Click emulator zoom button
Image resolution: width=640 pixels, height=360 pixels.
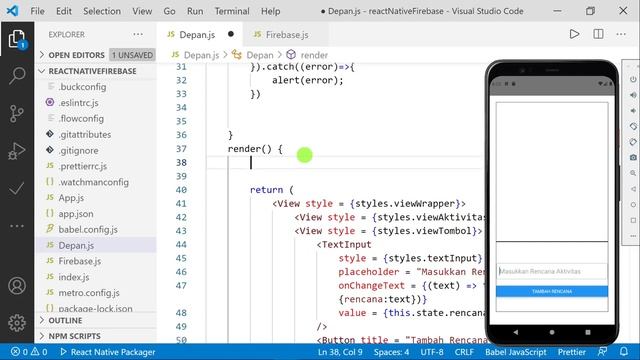coord(633,173)
